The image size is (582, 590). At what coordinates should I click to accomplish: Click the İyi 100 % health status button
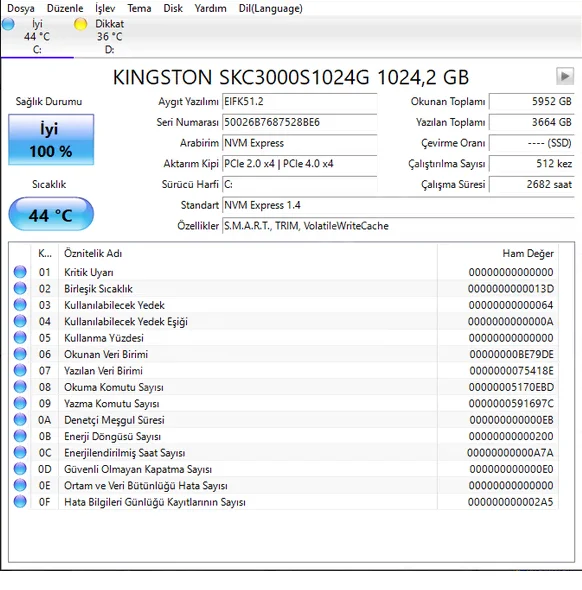click(51, 140)
